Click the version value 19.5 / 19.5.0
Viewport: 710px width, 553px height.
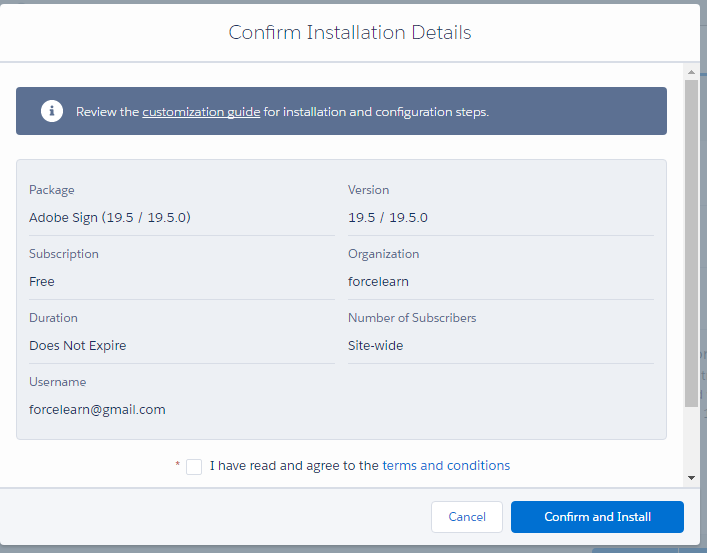(388, 217)
